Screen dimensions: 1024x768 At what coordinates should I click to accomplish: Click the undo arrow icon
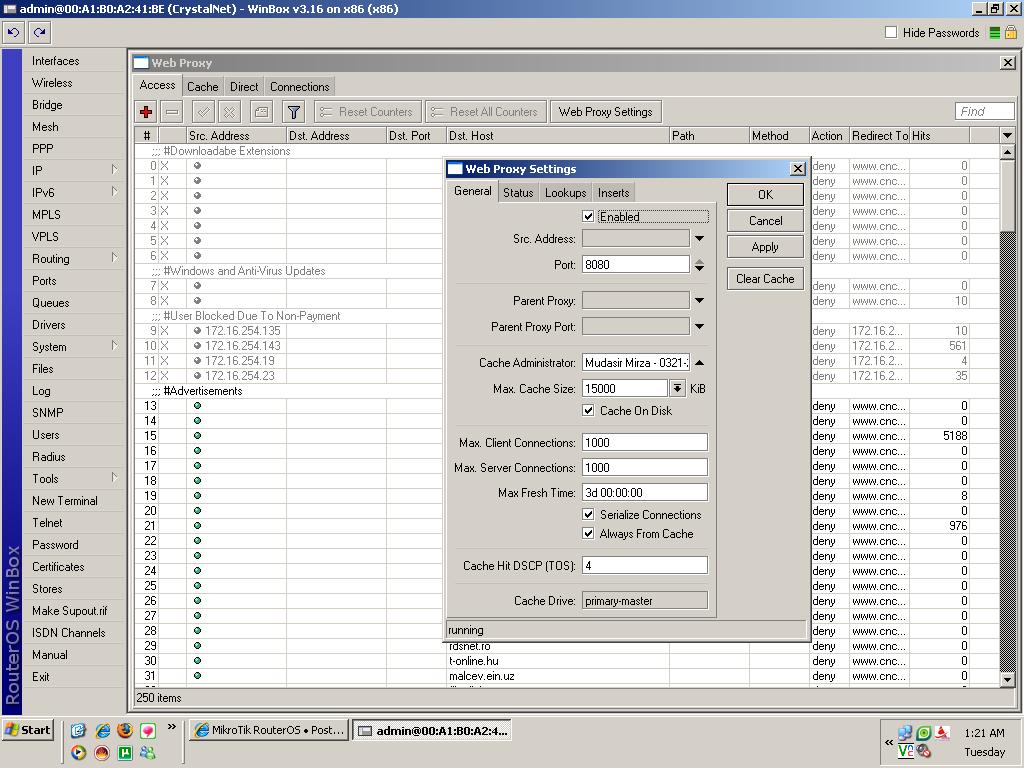coord(13,32)
